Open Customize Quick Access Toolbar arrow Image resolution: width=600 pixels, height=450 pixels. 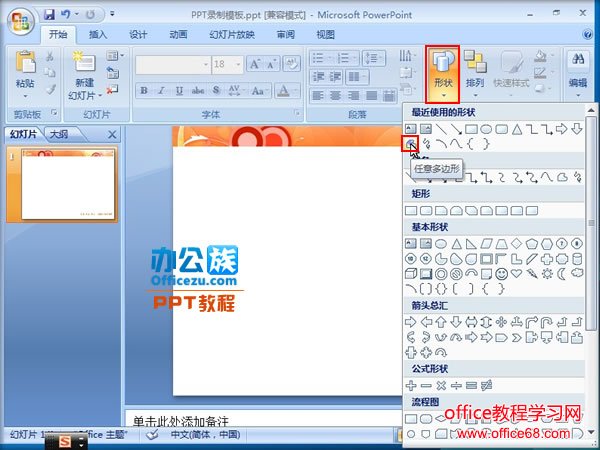112,14
